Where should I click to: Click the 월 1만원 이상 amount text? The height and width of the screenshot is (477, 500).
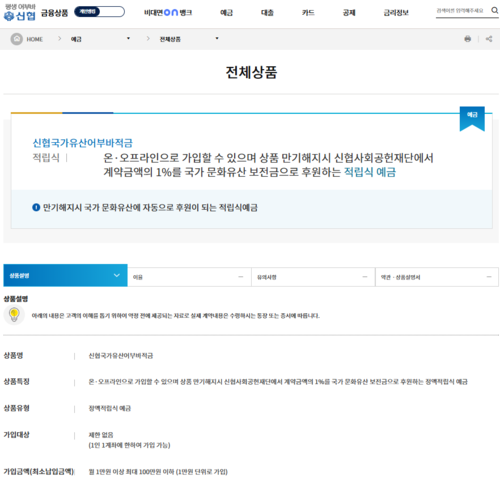coord(158,472)
